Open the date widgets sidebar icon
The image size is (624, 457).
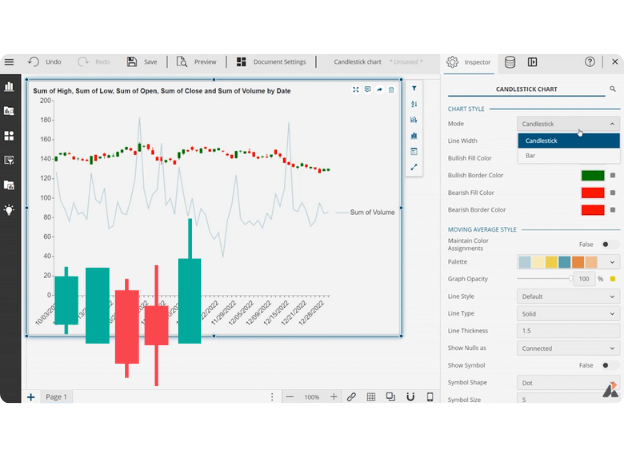[9, 185]
